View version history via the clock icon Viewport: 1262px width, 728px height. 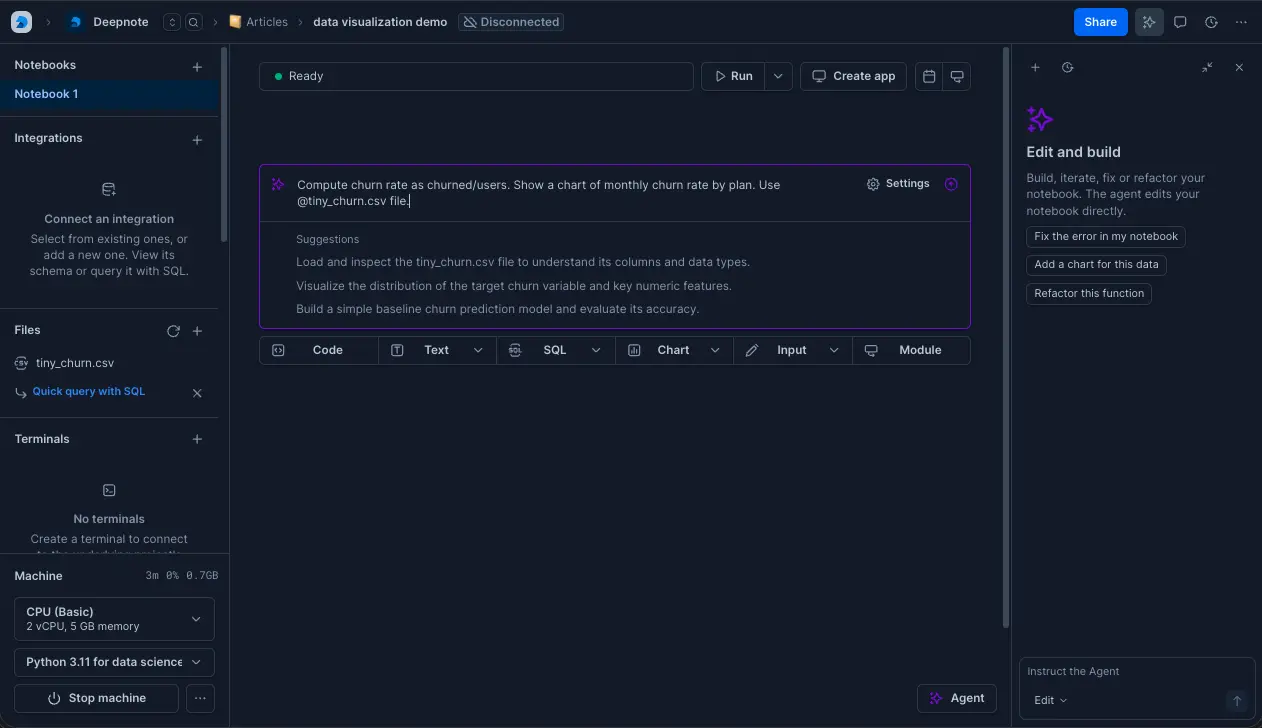click(x=1210, y=21)
